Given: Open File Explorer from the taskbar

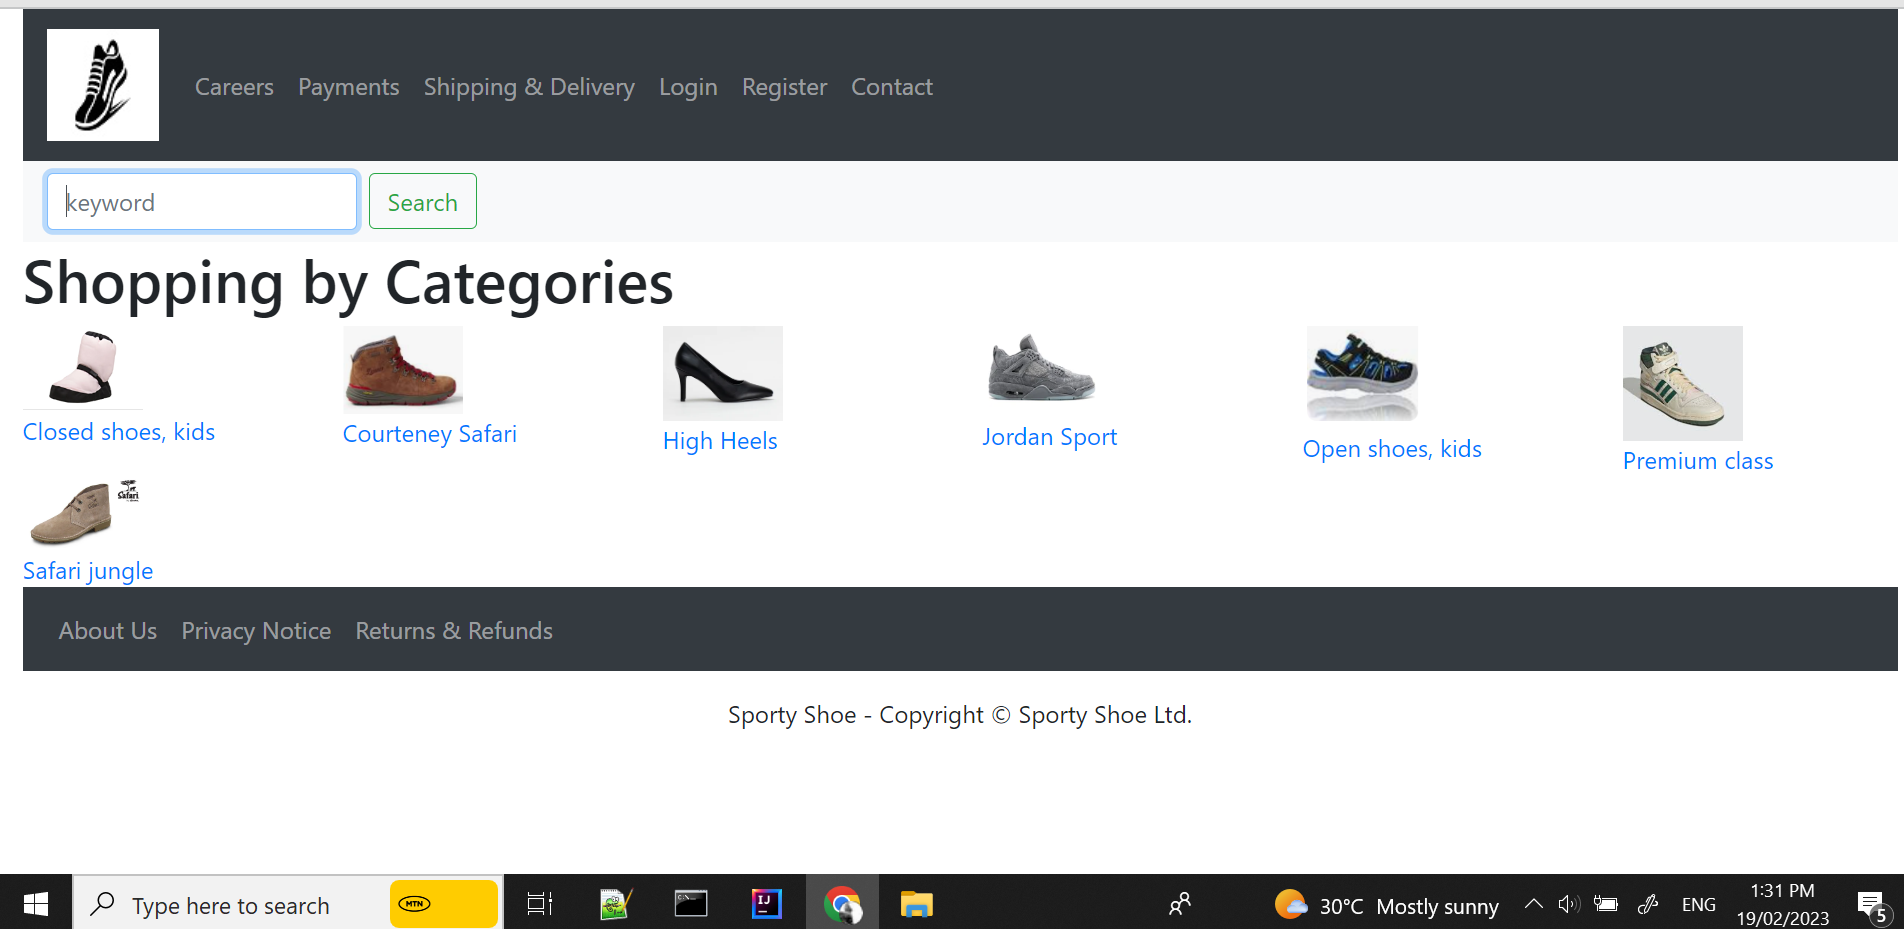Looking at the screenshot, I should point(916,903).
